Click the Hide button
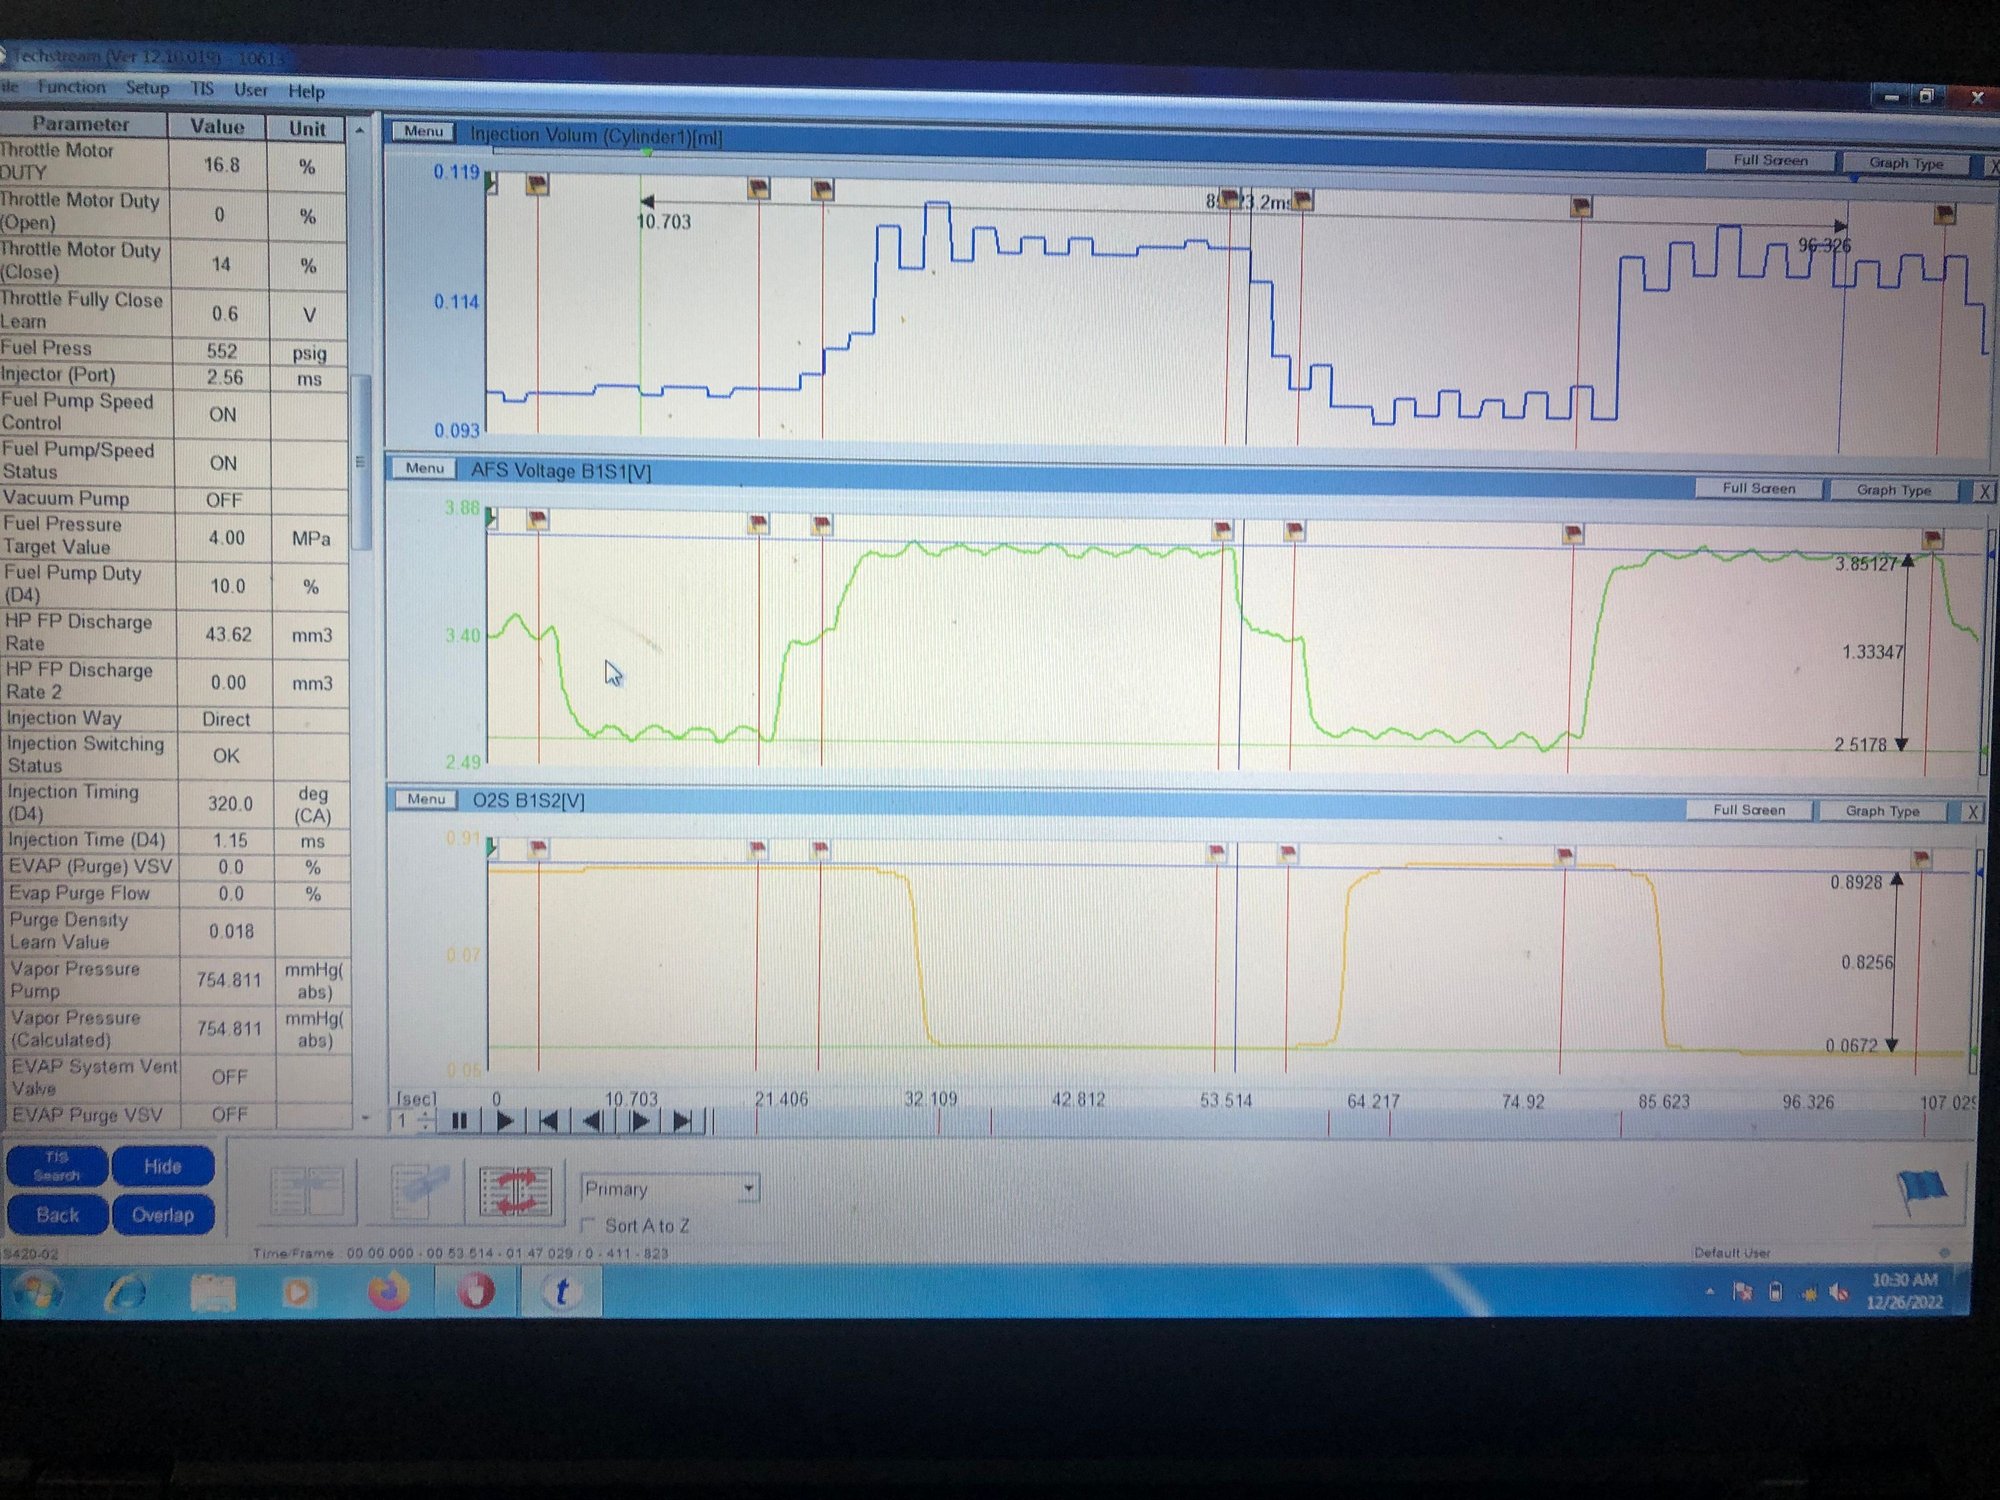This screenshot has width=2000, height=1500. pos(162,1166)
